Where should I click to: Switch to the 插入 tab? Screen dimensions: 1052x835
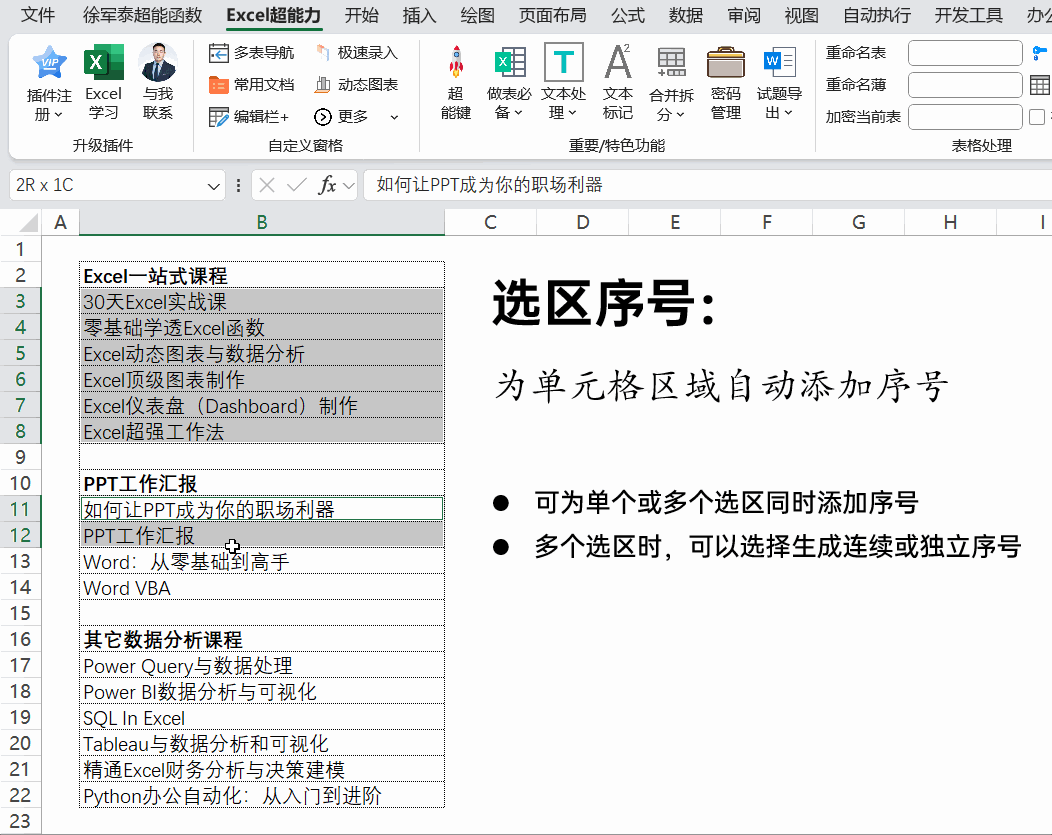tap(419, 15)
